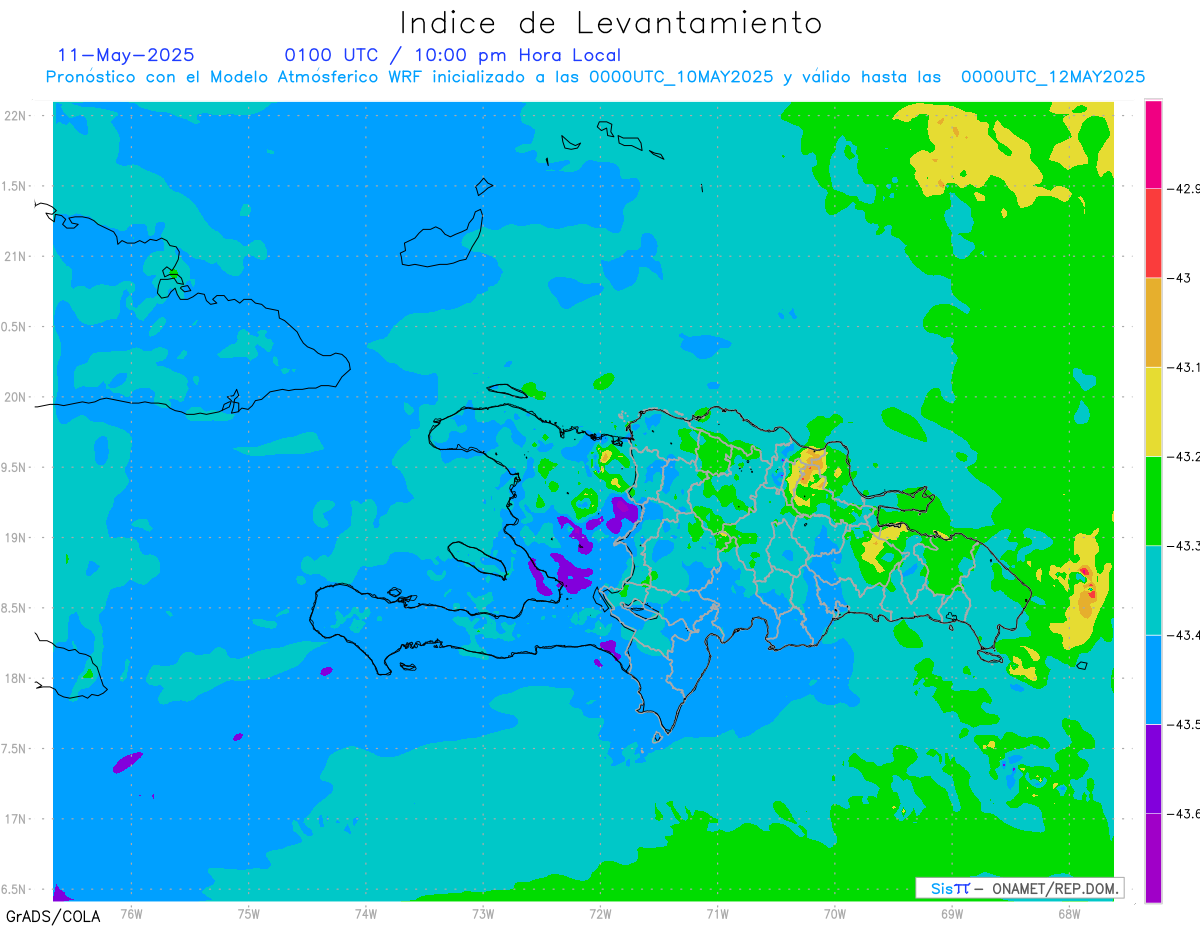Click the latitude label "18N"
The height and width of the screenshot is (927, 1200).
coord(16,679)
